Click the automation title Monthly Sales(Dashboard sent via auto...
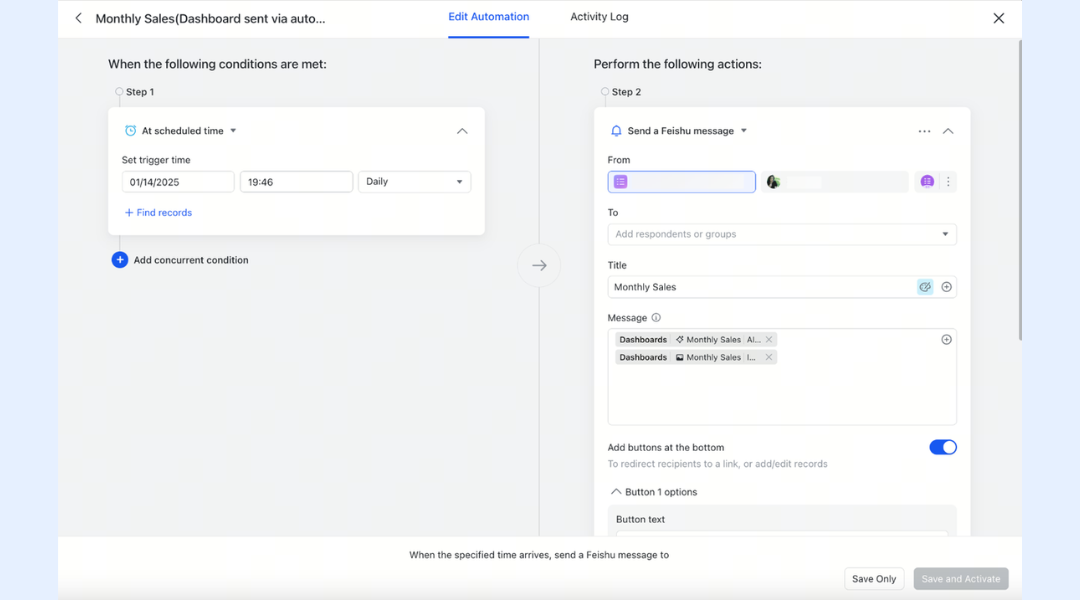This screenshot has height=600, width=1080. [x=210, y=19]
